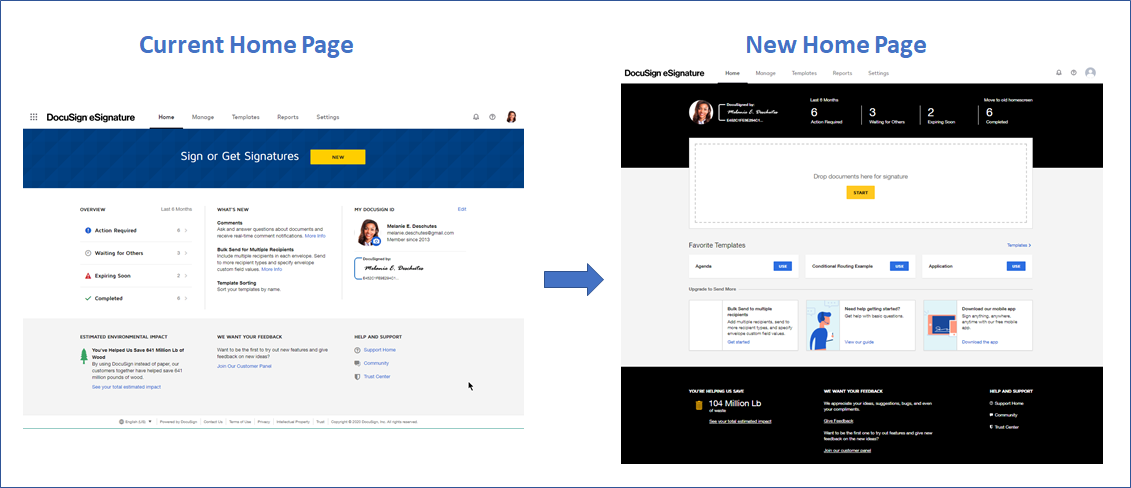Click See your total estimated impact on Current Home Page
1131x488 pixels.
point(126,387)
